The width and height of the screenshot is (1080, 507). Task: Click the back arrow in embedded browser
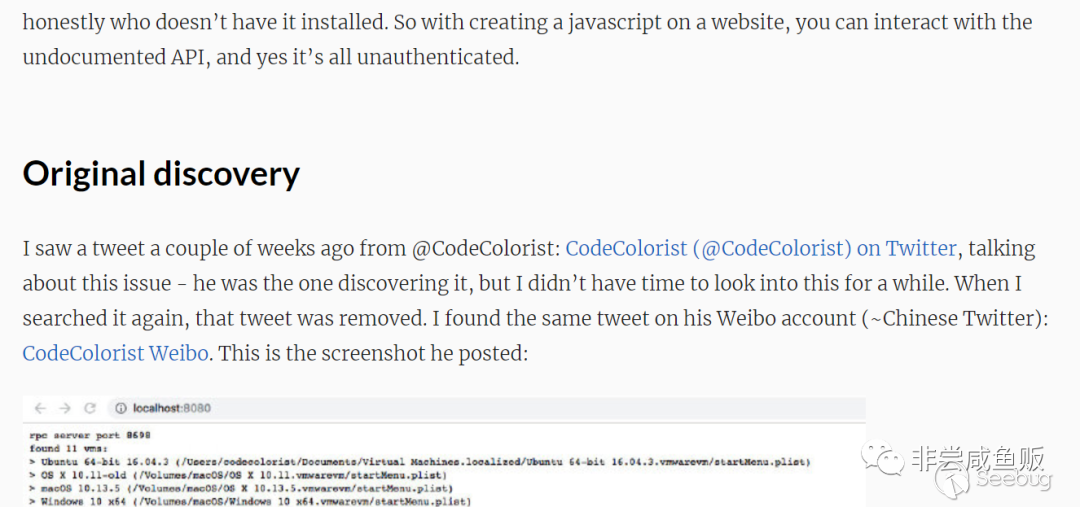pyautogui.click(x=41, y=408)
